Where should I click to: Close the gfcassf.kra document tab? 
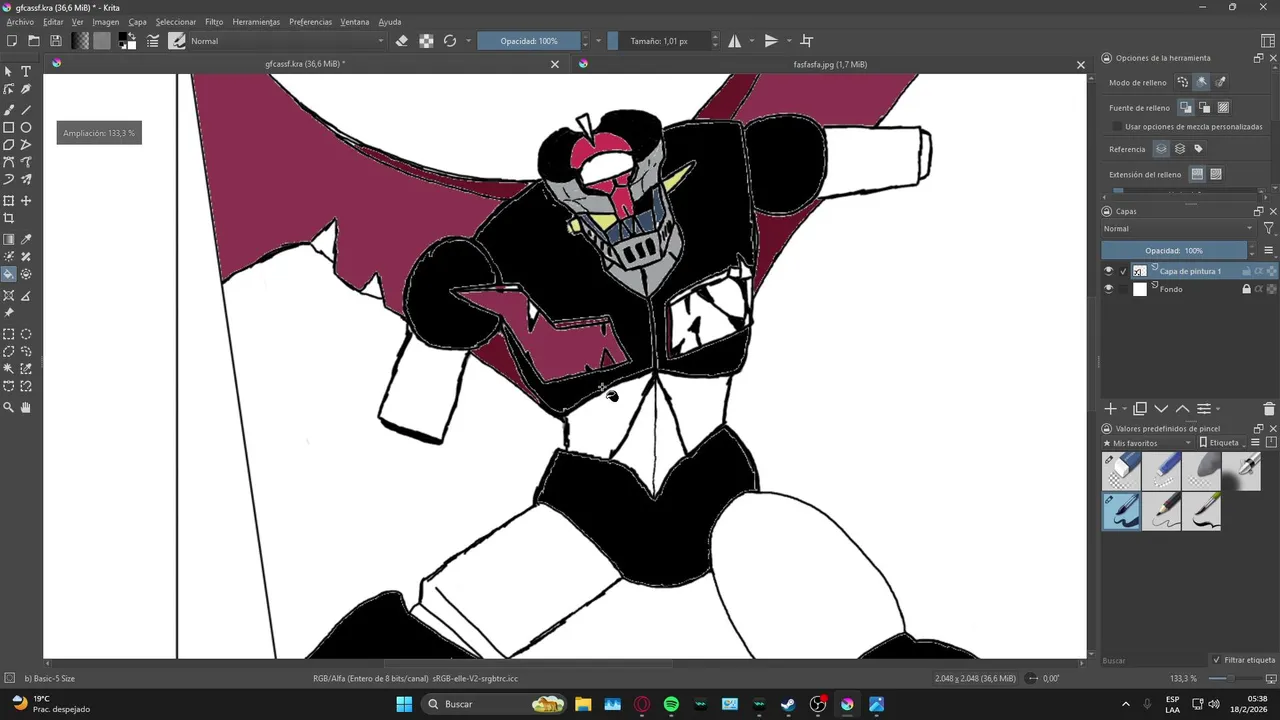[555, 64]
